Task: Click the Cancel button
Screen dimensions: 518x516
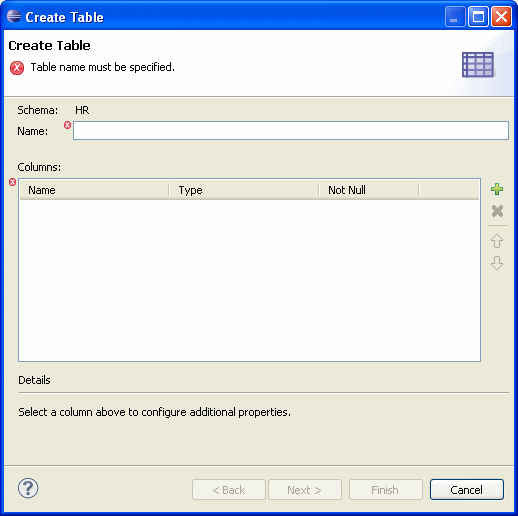Action: click(467, 490)
